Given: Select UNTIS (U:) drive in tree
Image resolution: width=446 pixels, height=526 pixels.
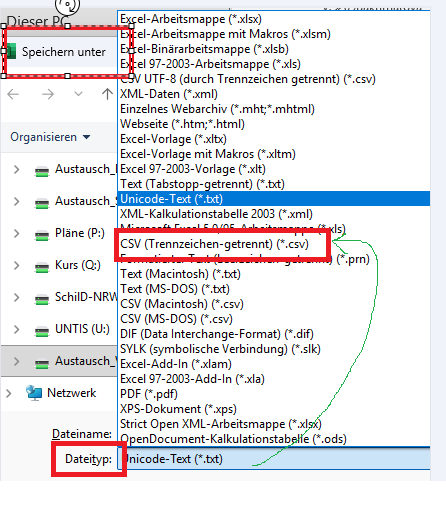Looking at the screenshot, I should (x=82, y=329).
